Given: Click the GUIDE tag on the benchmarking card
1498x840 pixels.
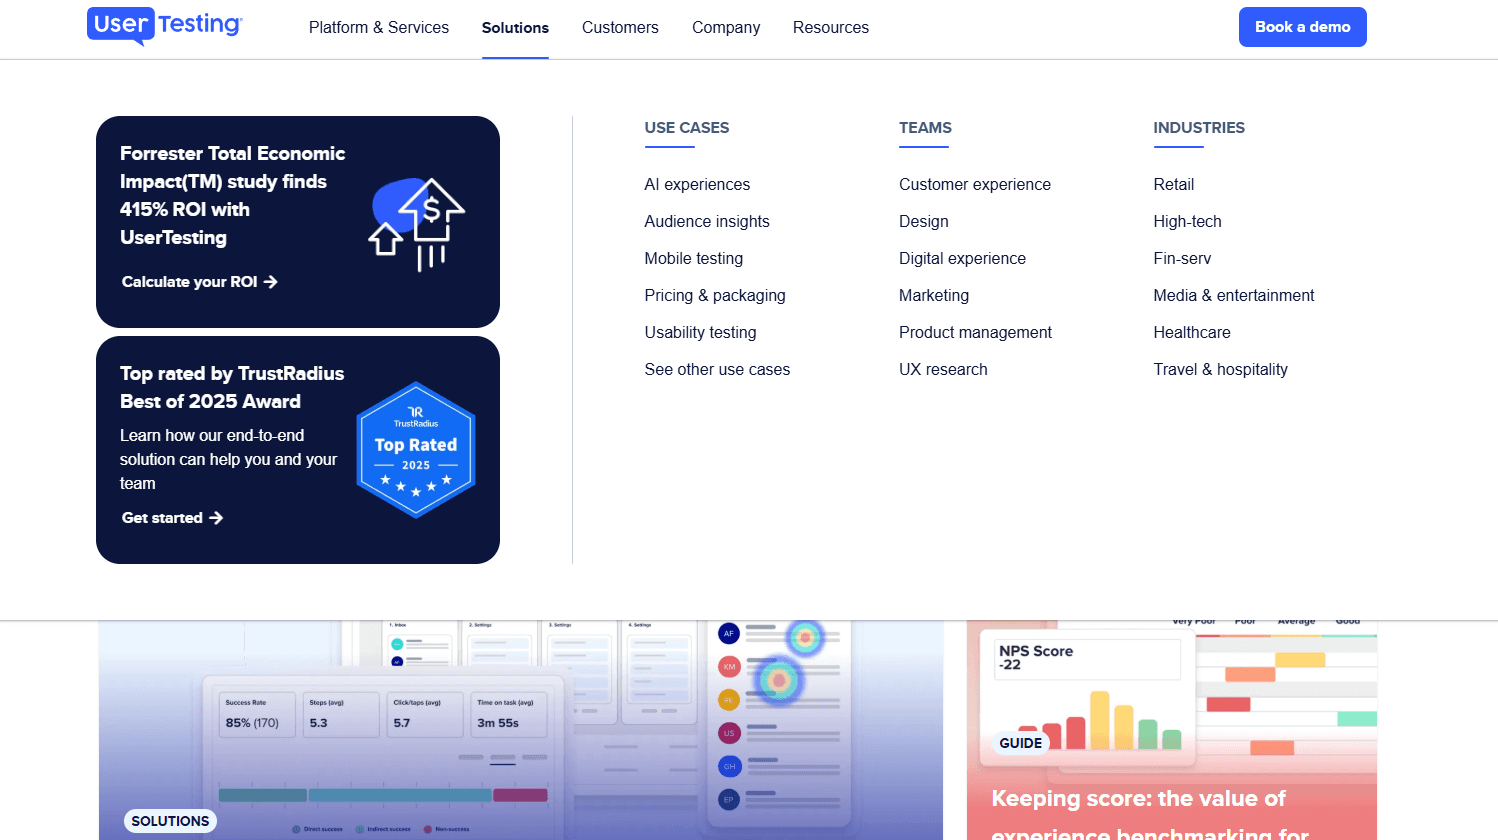Looking at the screenshot, I should [1020, 743].
